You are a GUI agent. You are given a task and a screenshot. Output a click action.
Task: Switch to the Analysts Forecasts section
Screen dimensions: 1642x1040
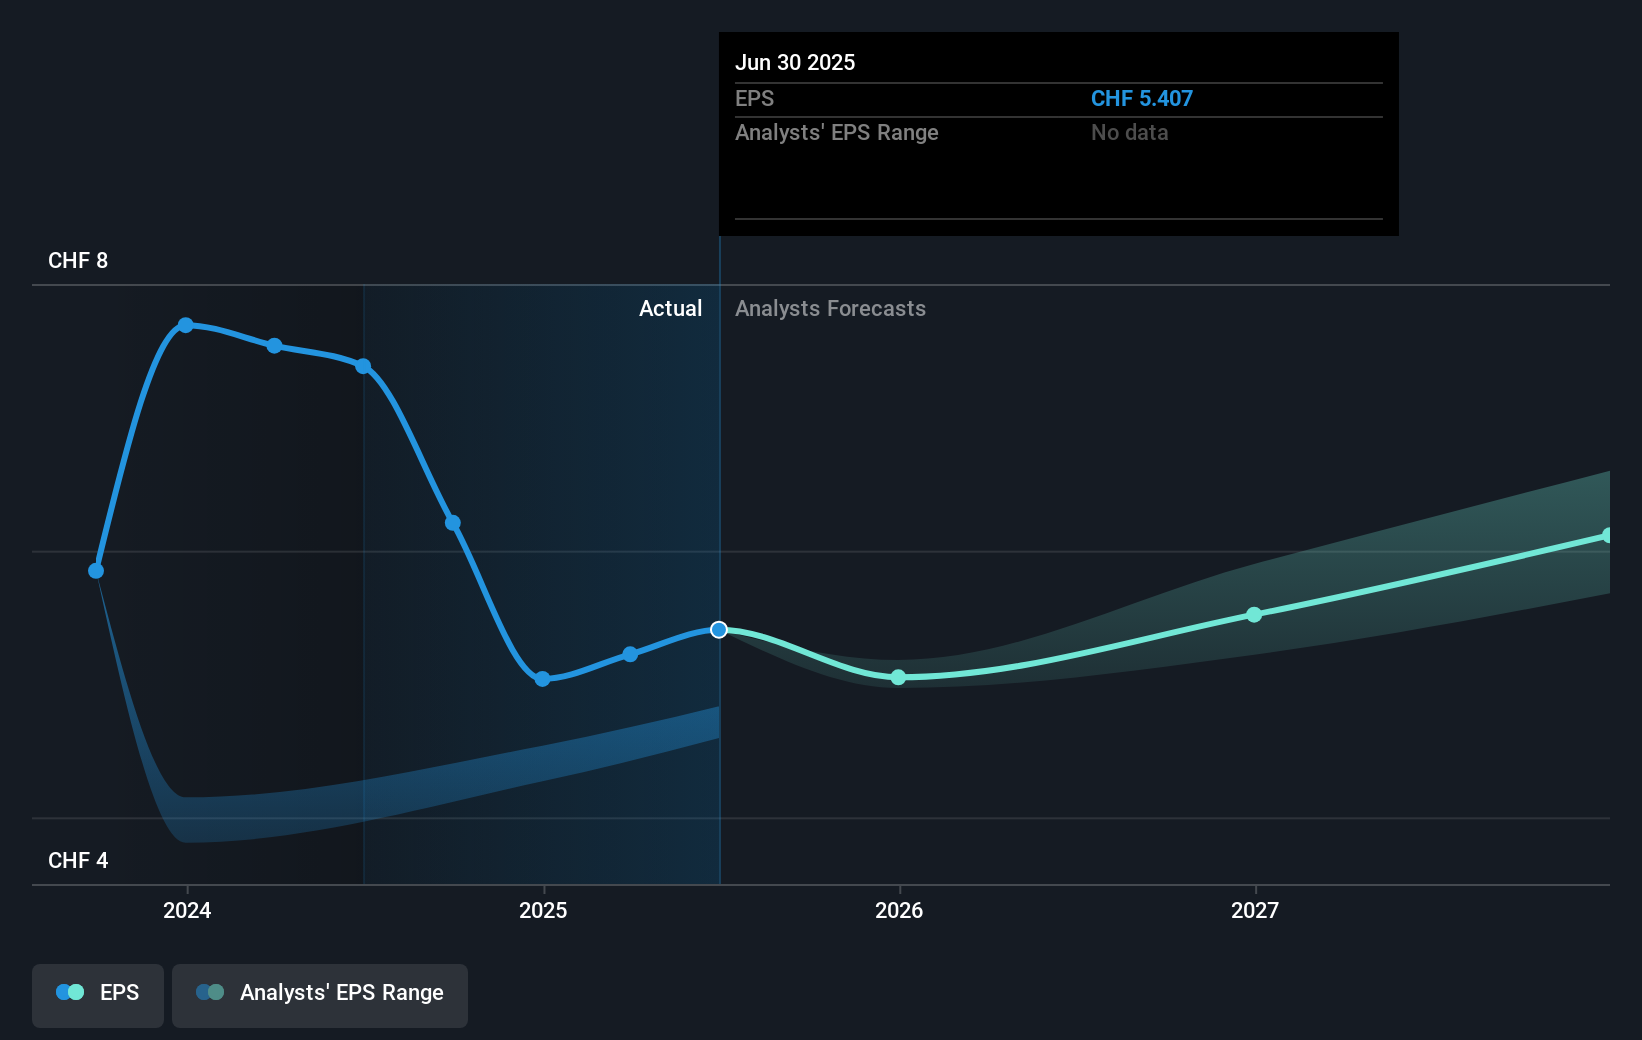coord(830,309)
